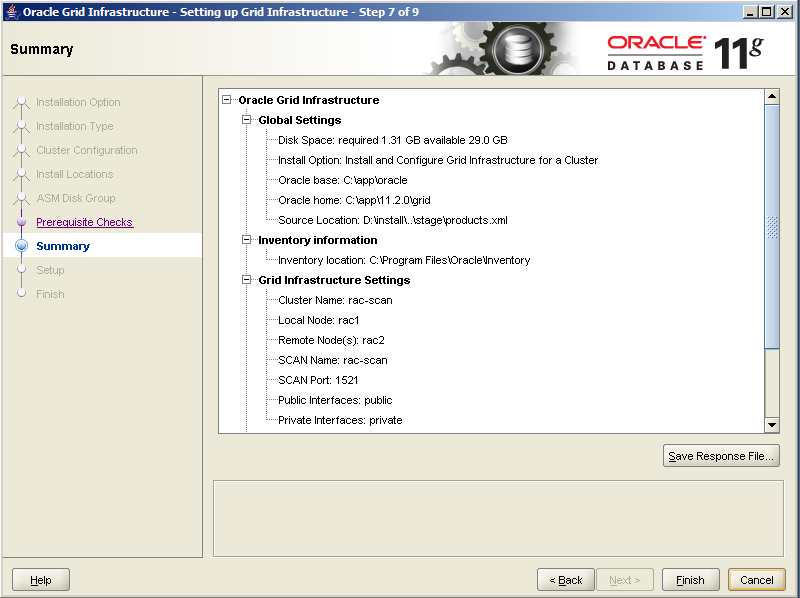This screenshot has width=800, height=598.
Task: Click the Install Locations step
Action: (74, 174)
